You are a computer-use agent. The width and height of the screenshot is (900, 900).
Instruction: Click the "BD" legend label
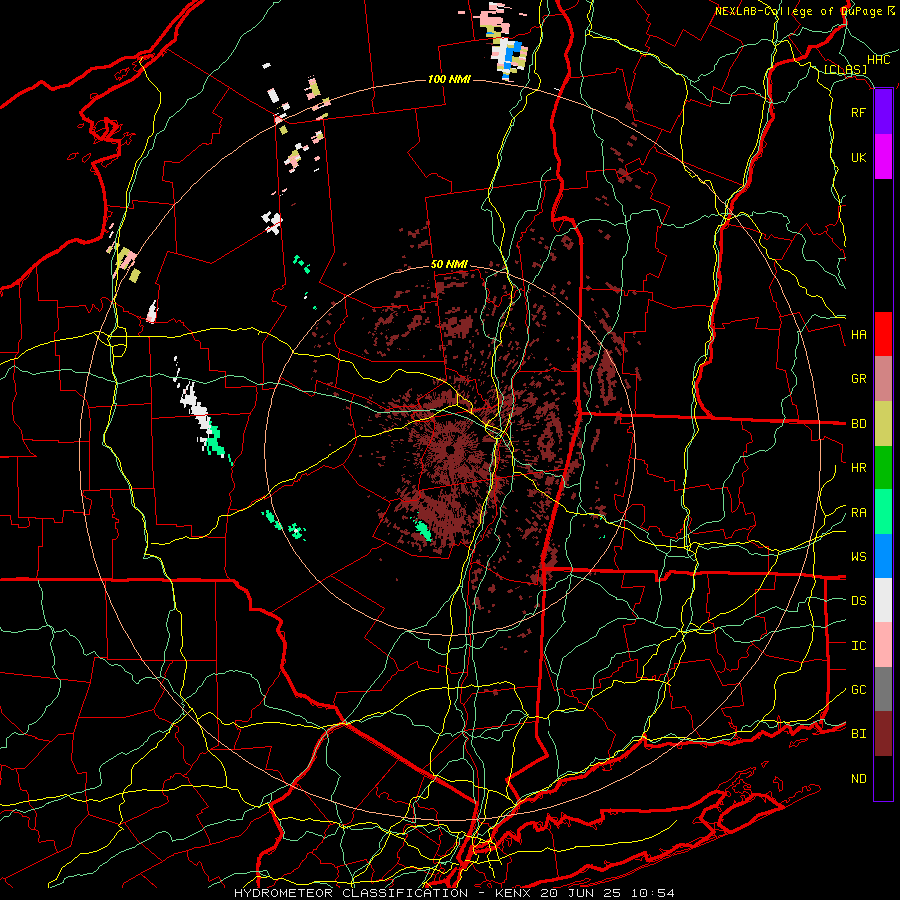click(x=858, y=424)
